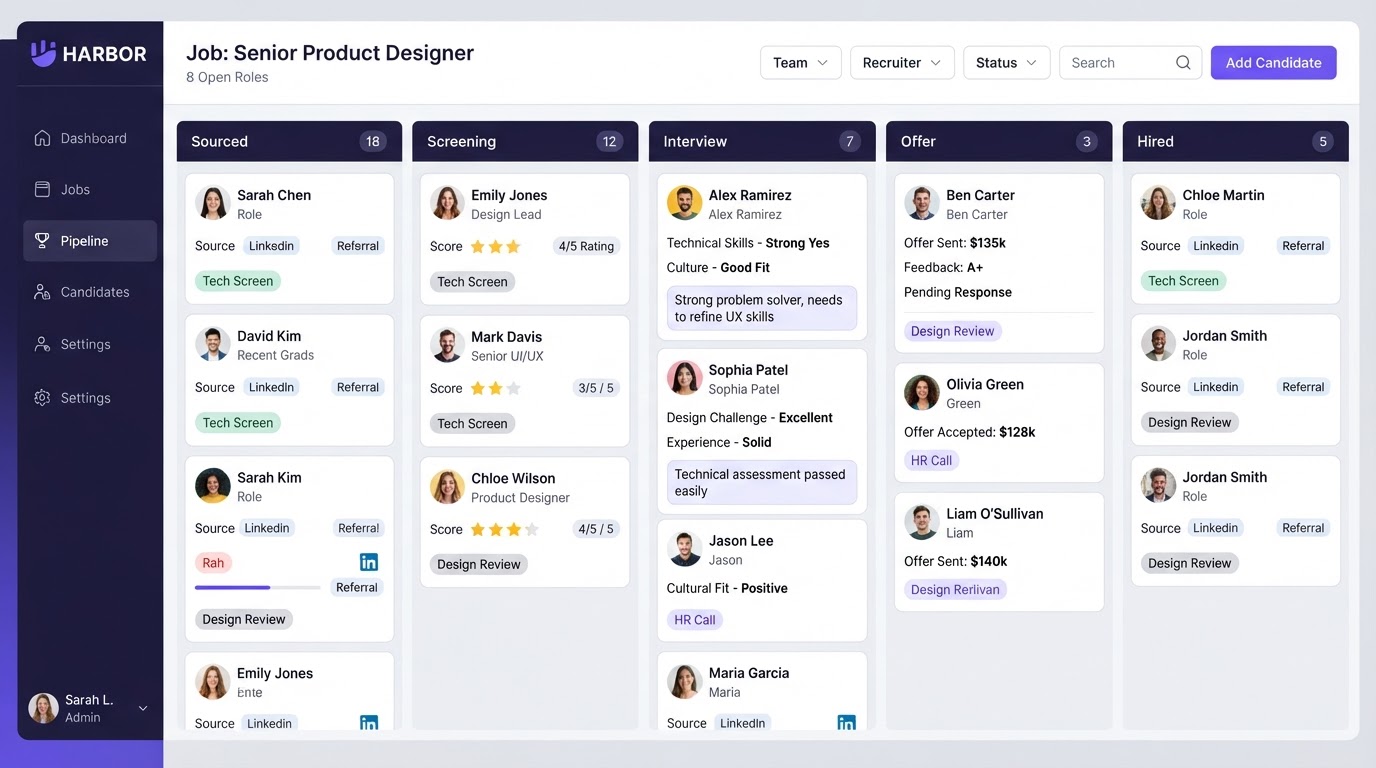Image resolution: width=1376 pixels, height=768 pixels.
Task: Expand the Status filter dropdown
Action: coord(1007,62)
